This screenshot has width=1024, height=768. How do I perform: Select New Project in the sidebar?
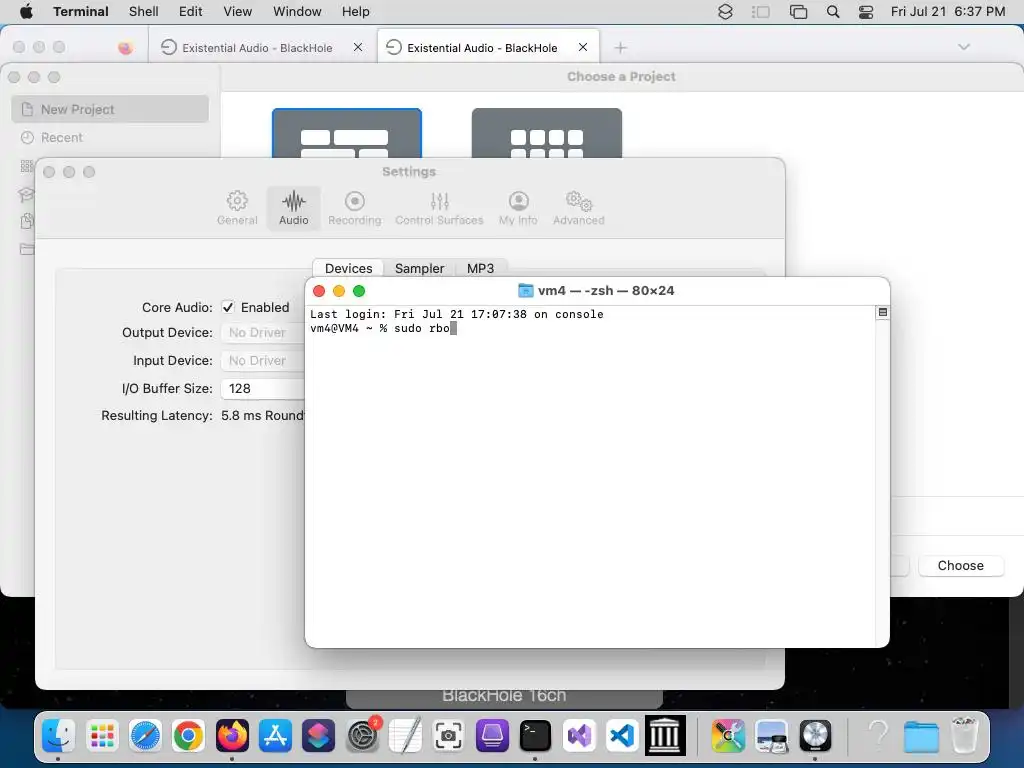[110, 109]
